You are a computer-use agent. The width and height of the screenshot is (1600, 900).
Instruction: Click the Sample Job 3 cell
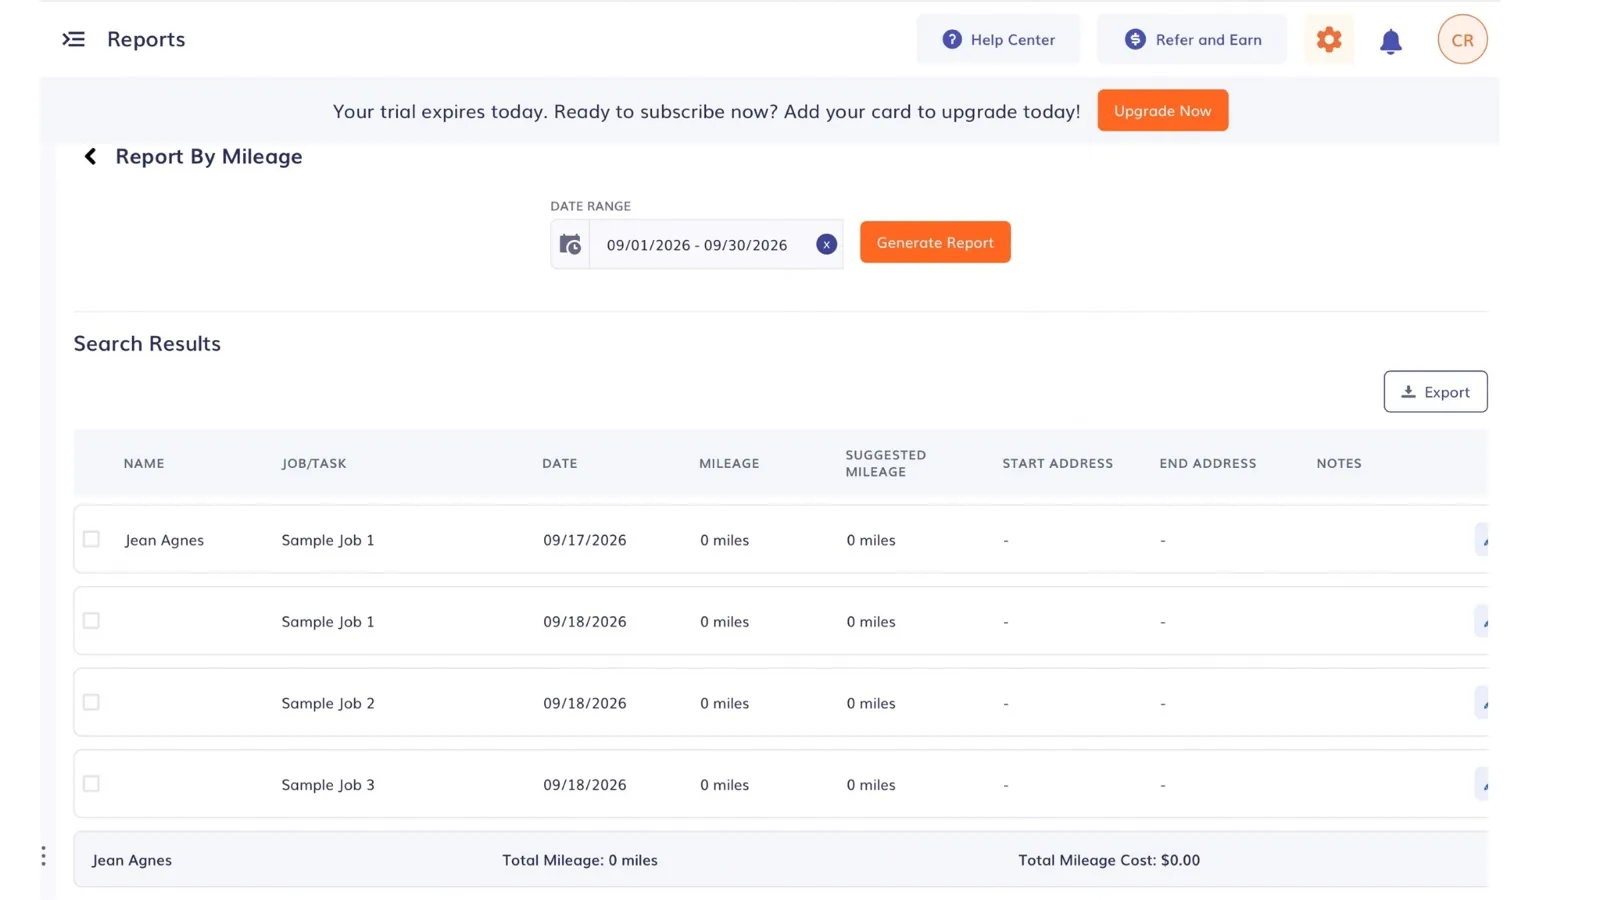coord(328,785)
